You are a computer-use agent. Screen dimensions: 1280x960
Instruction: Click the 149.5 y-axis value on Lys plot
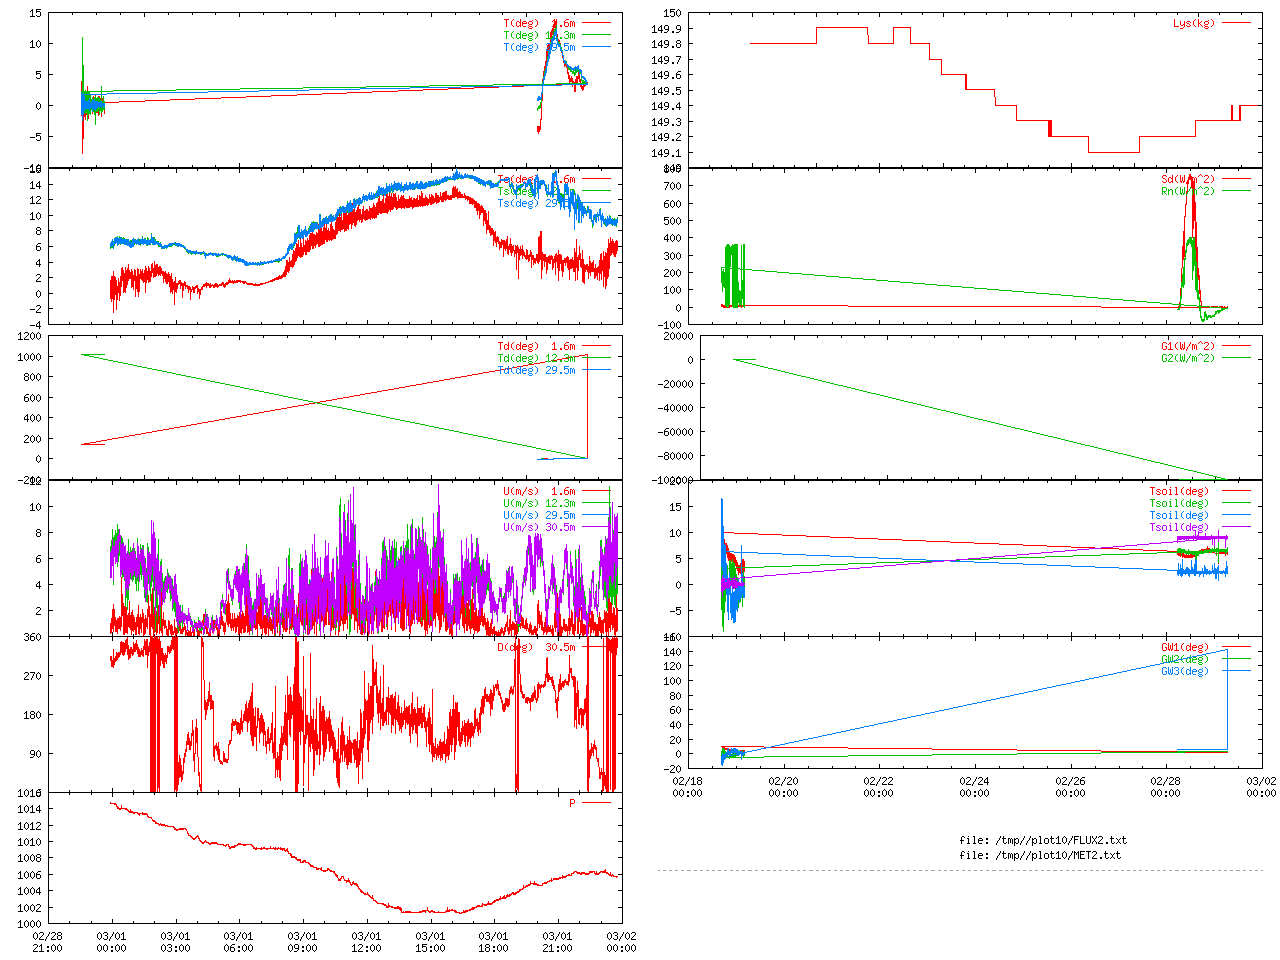tap(666, 91)
